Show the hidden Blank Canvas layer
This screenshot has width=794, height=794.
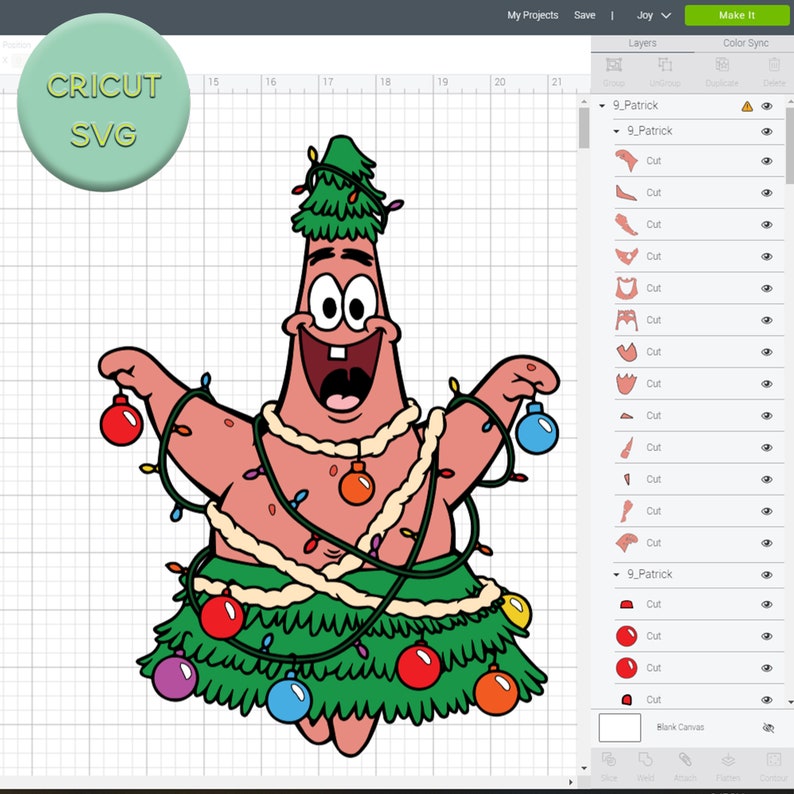coord(768,728)
